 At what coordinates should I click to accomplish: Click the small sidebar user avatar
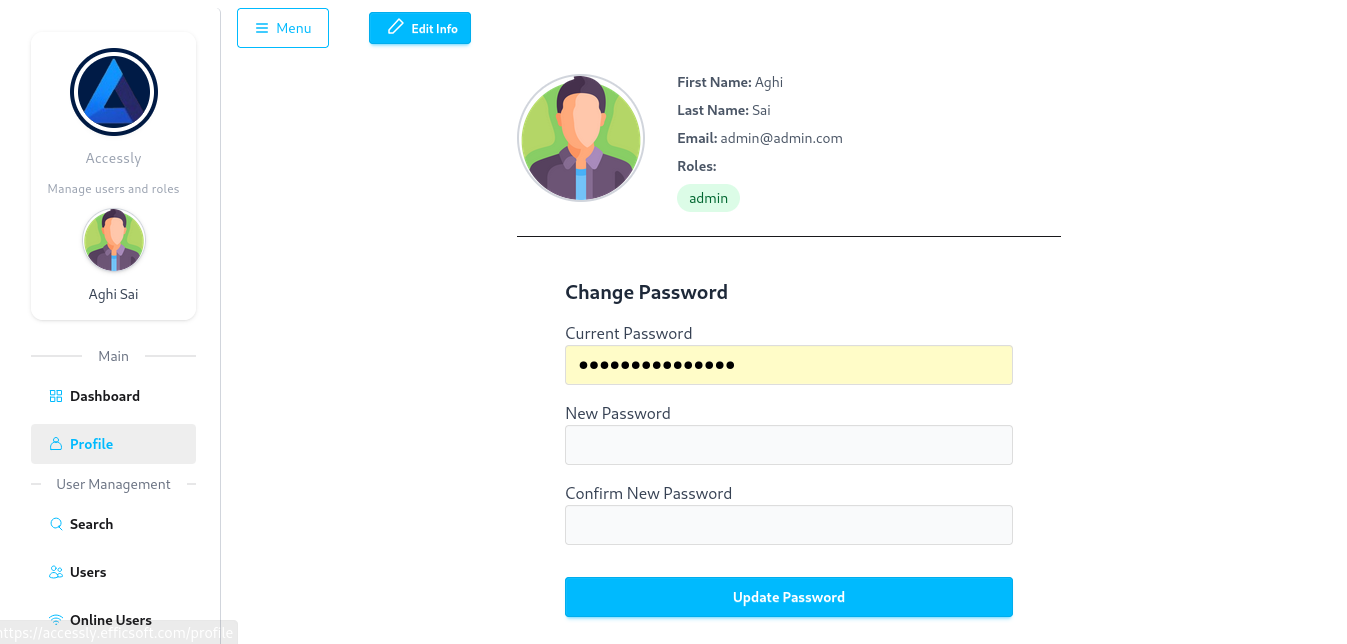click(x=114, y=241)
